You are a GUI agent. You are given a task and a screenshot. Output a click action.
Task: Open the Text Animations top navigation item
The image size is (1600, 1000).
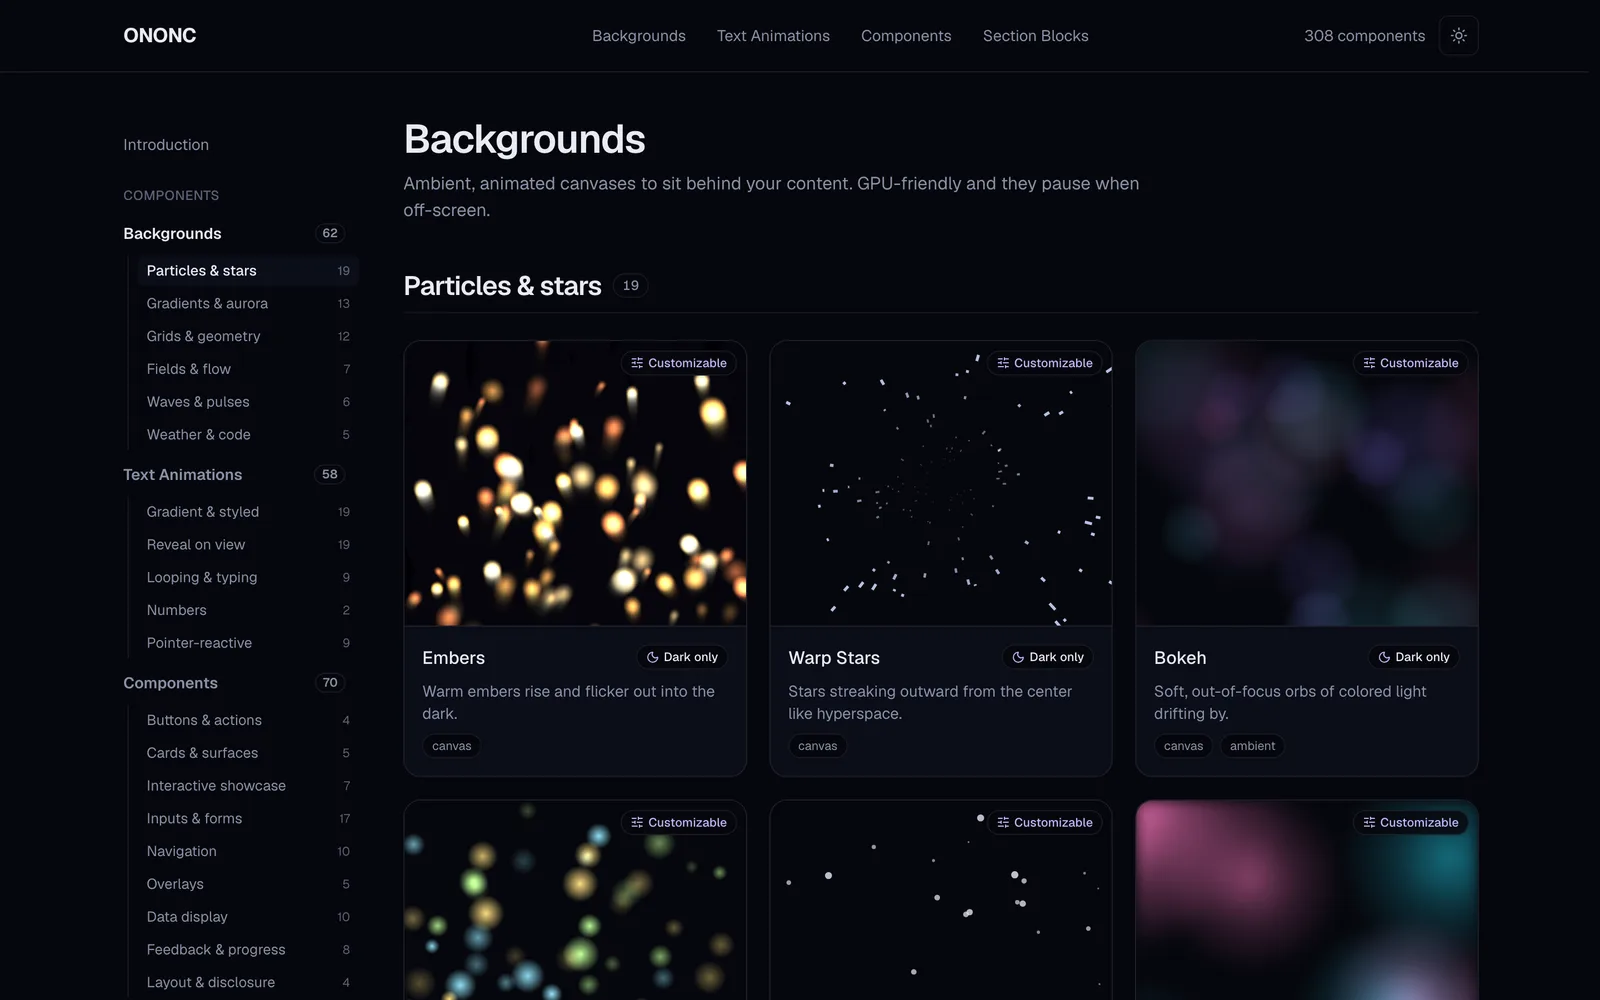[773, 36]
